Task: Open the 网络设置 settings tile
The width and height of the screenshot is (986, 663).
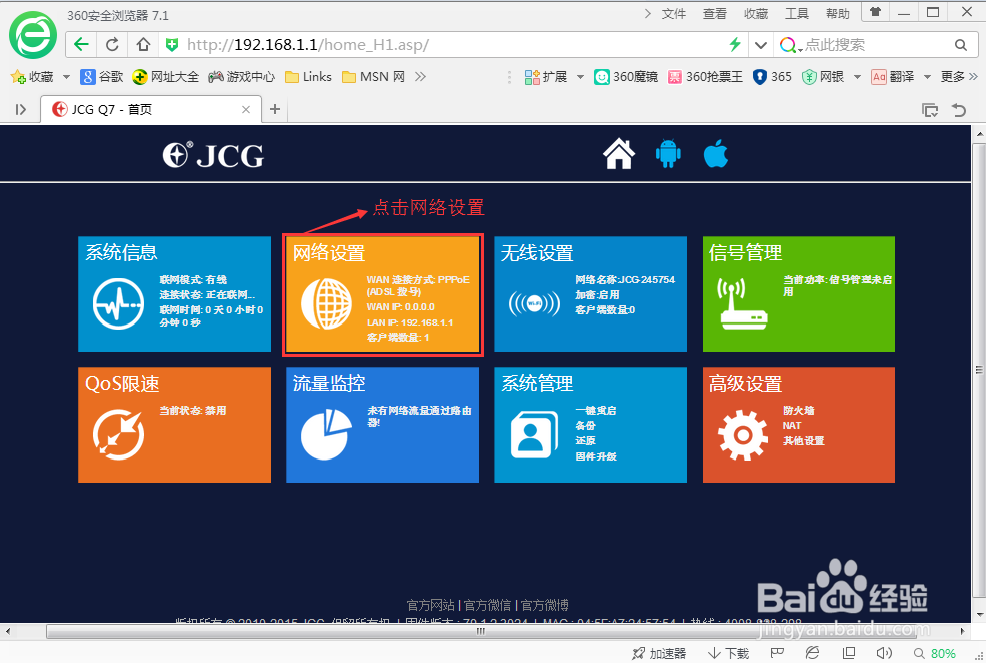Action: (x=383, y=294)
